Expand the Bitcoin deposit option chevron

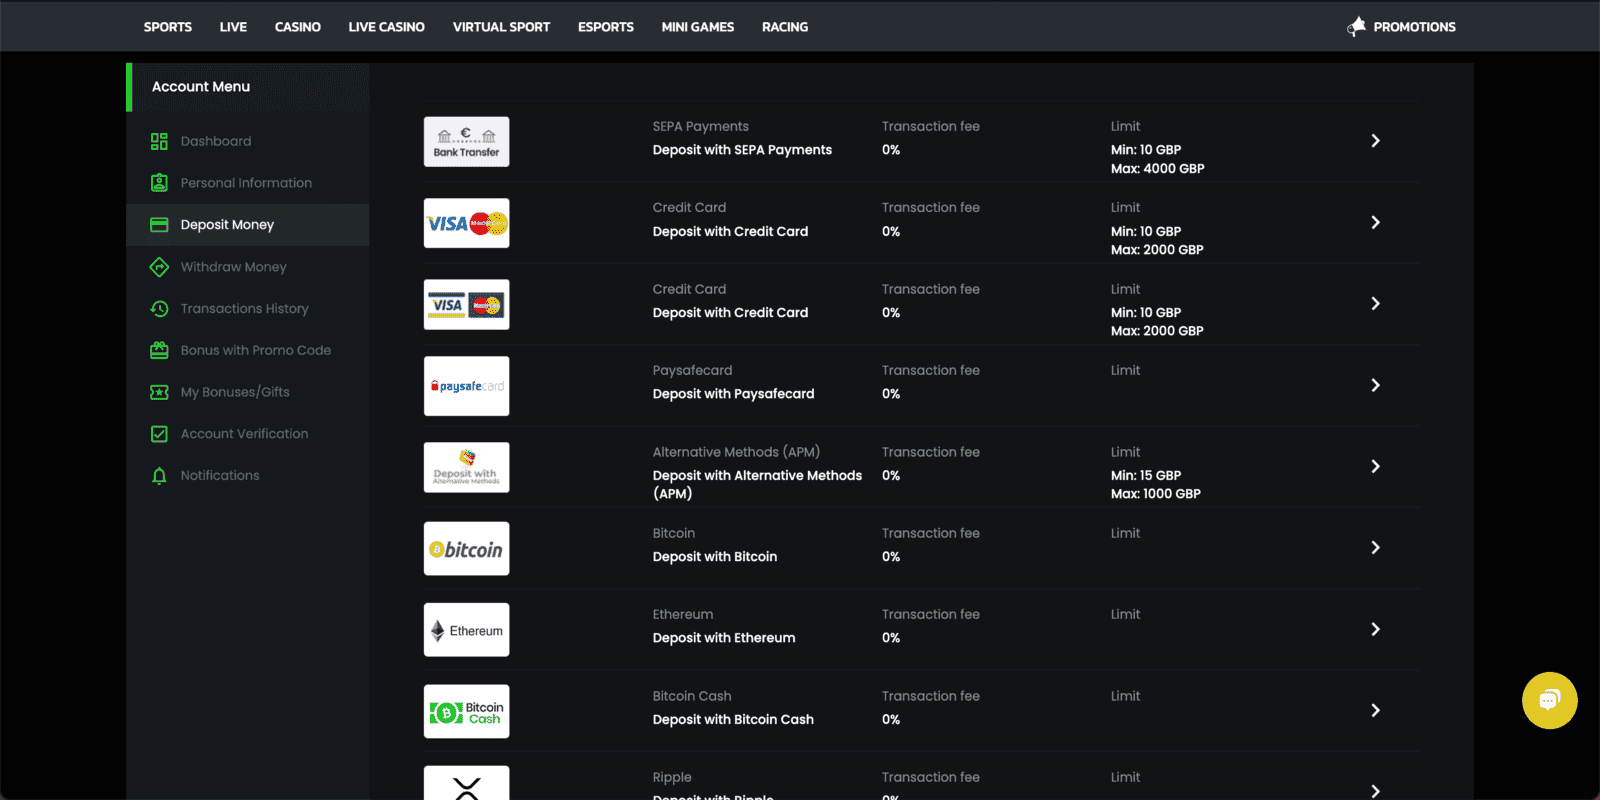point(1375,547)
